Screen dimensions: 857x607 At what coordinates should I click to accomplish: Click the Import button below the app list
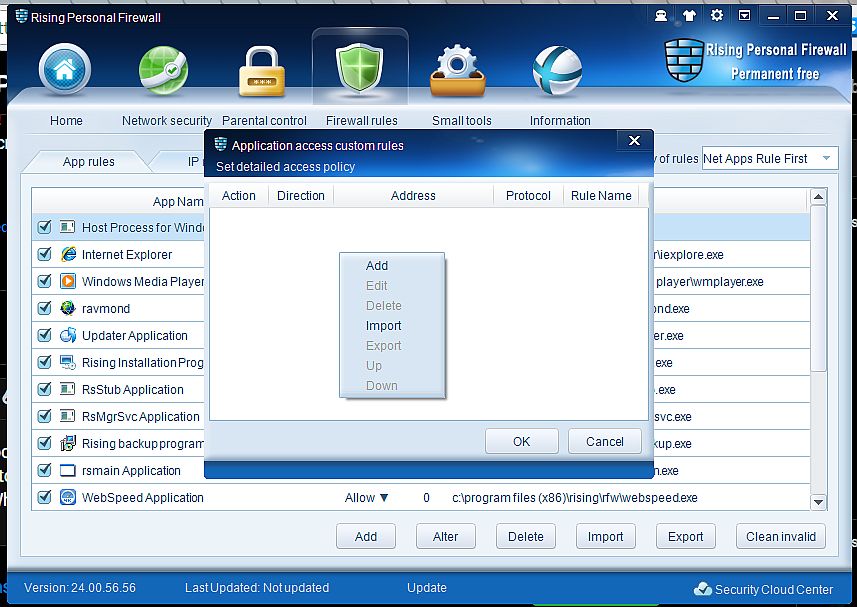point(606,537)
